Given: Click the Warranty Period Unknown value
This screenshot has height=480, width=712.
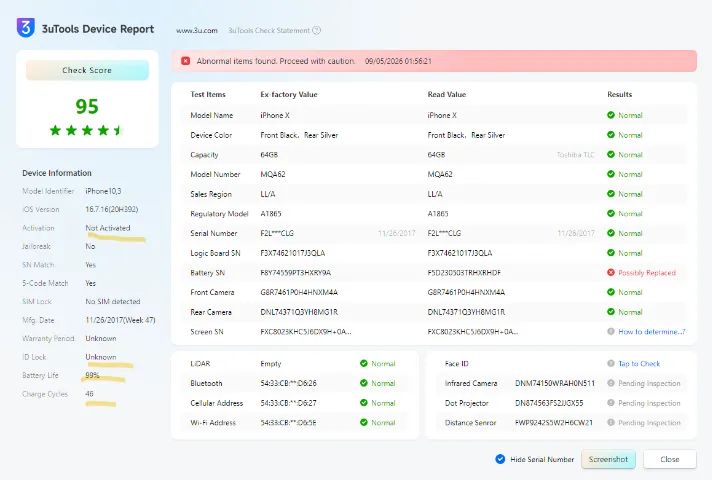Looking at the screenshot, I should (x=101, y=338).
